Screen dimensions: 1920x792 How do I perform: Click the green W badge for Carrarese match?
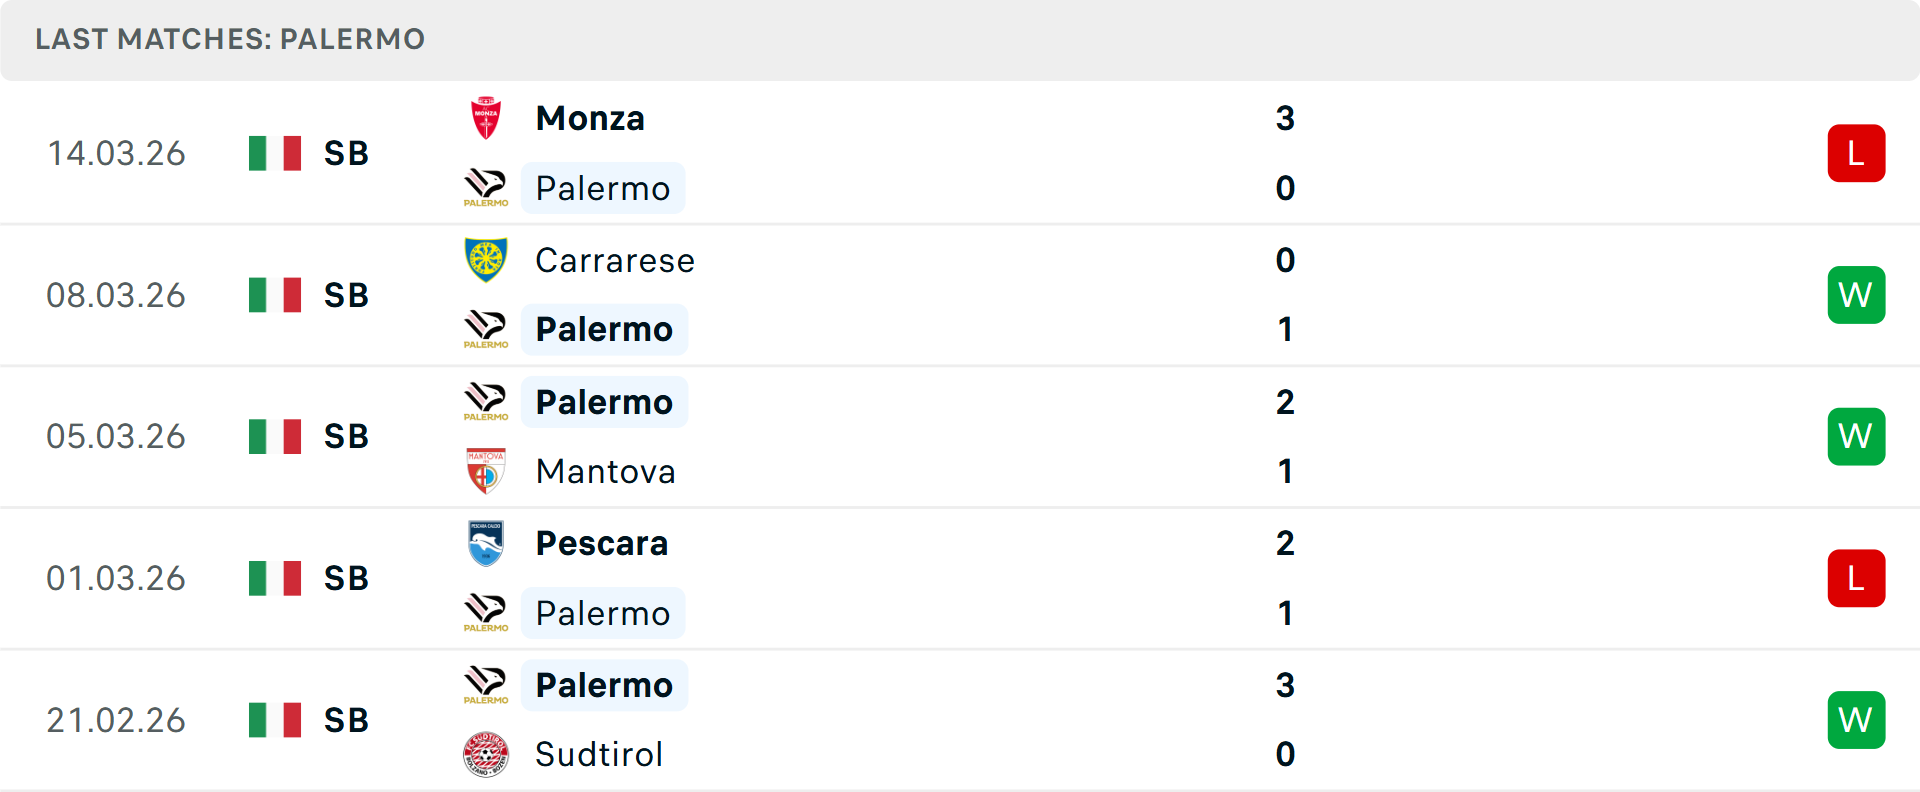(x=1856, y=295)
